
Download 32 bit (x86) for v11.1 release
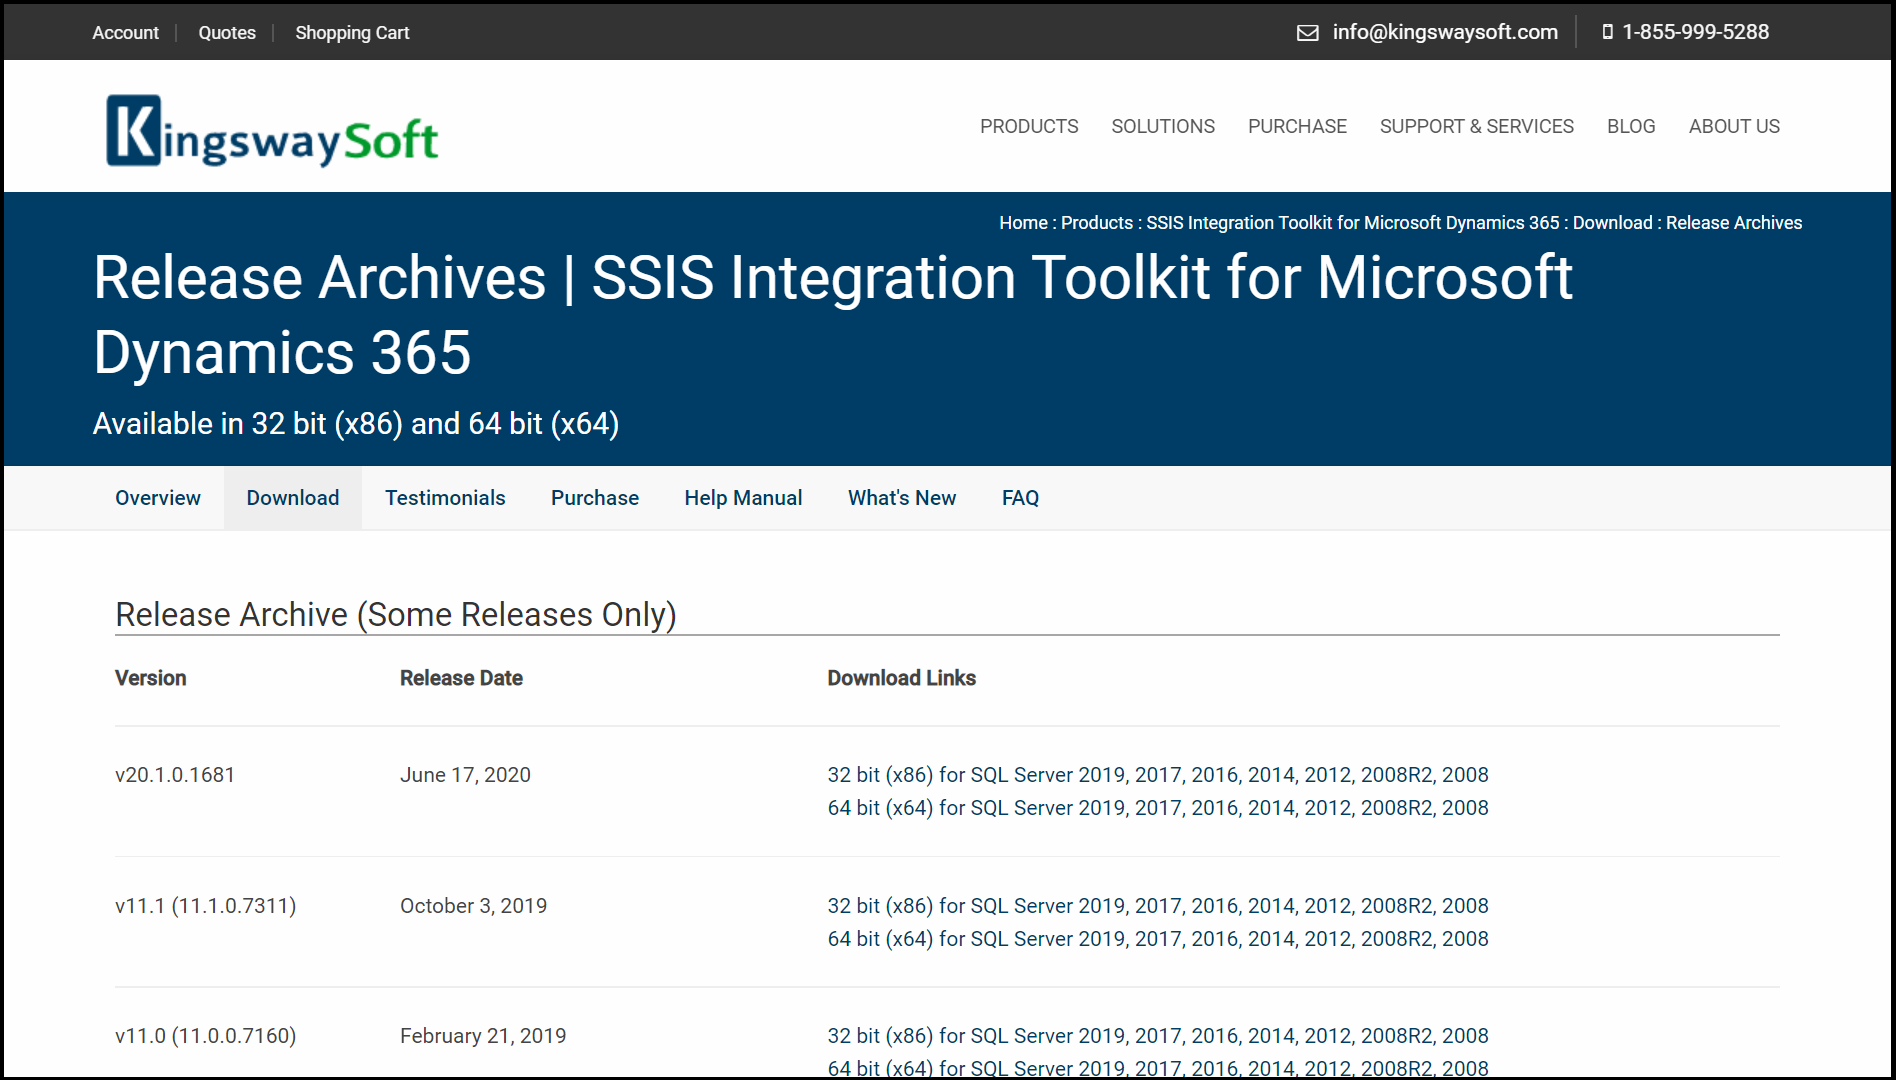coord(1158,906)
